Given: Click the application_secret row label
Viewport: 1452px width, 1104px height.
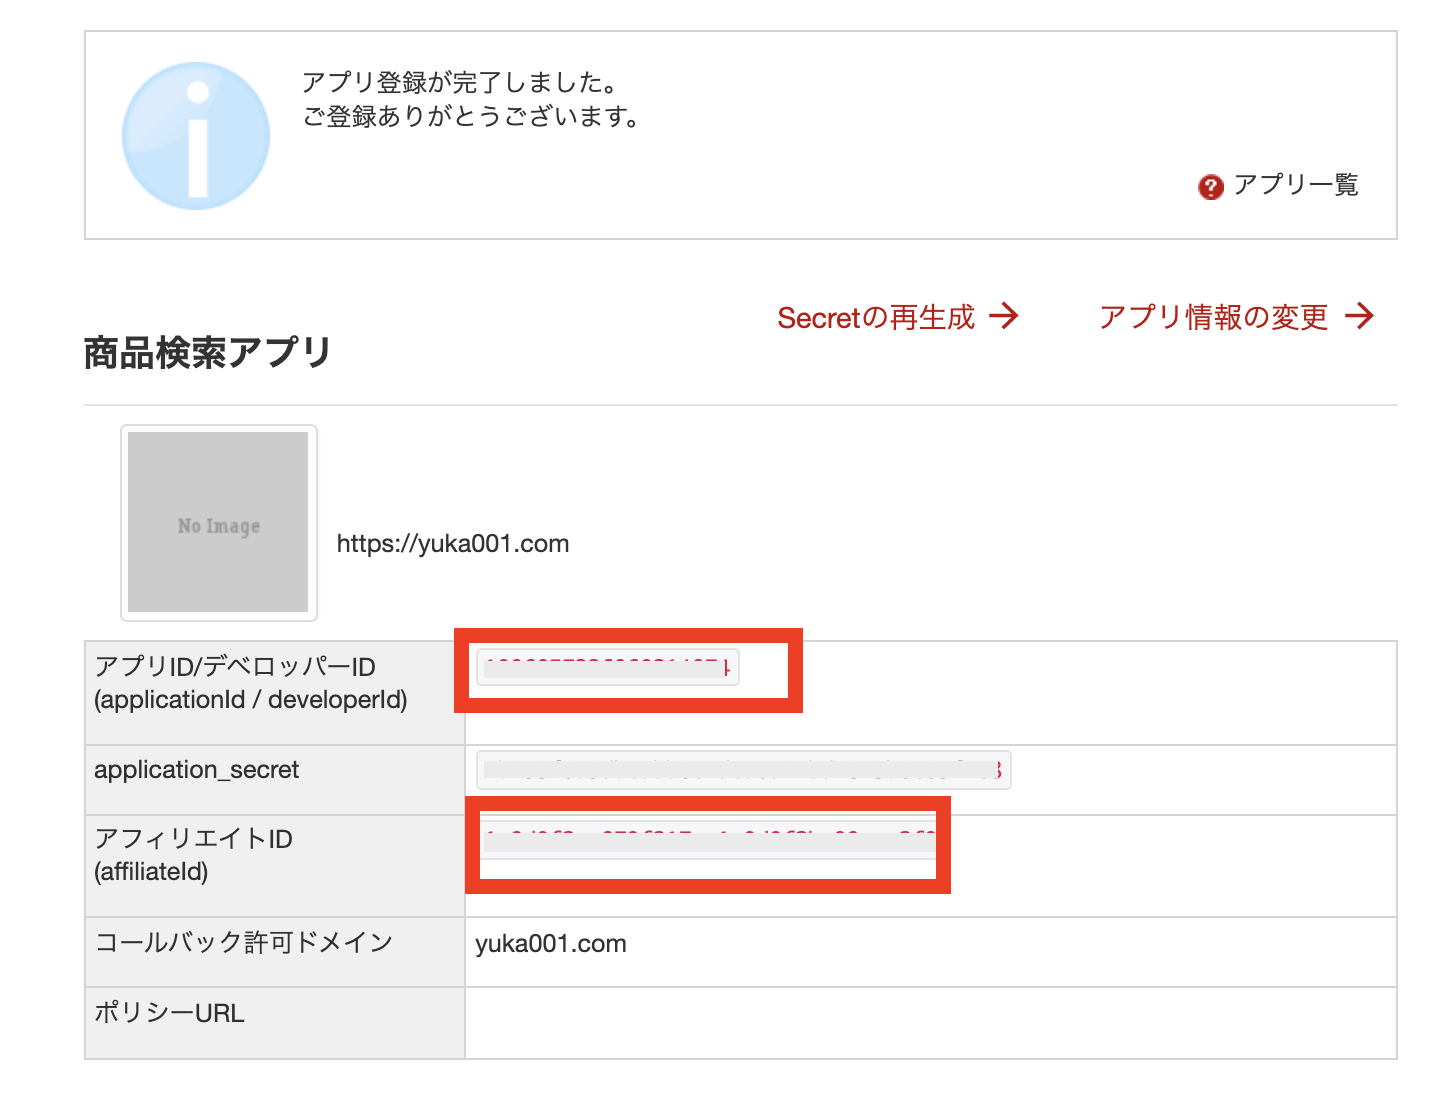Looking at the screenshot, I should pos(196,769).
